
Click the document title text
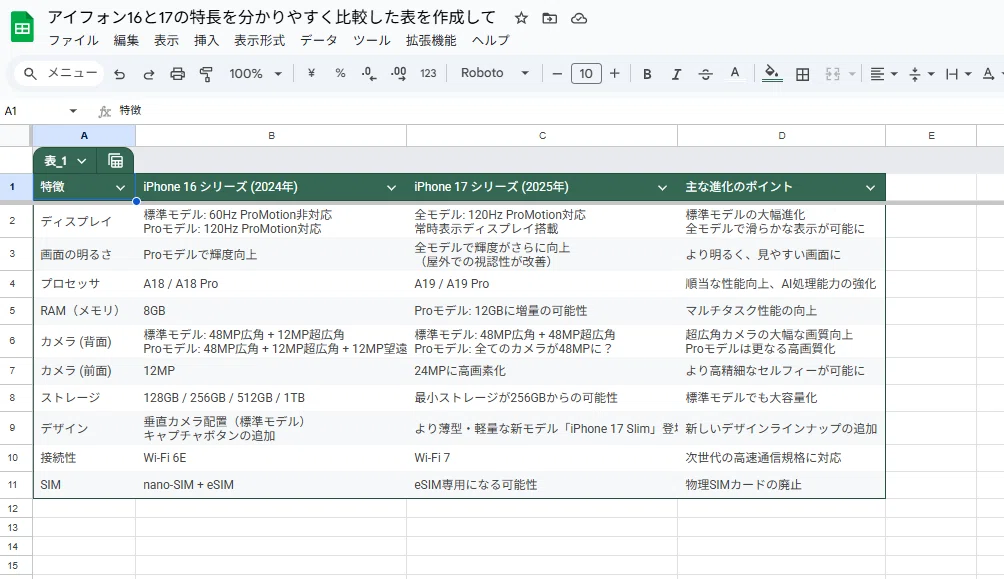tap(273, 17)
